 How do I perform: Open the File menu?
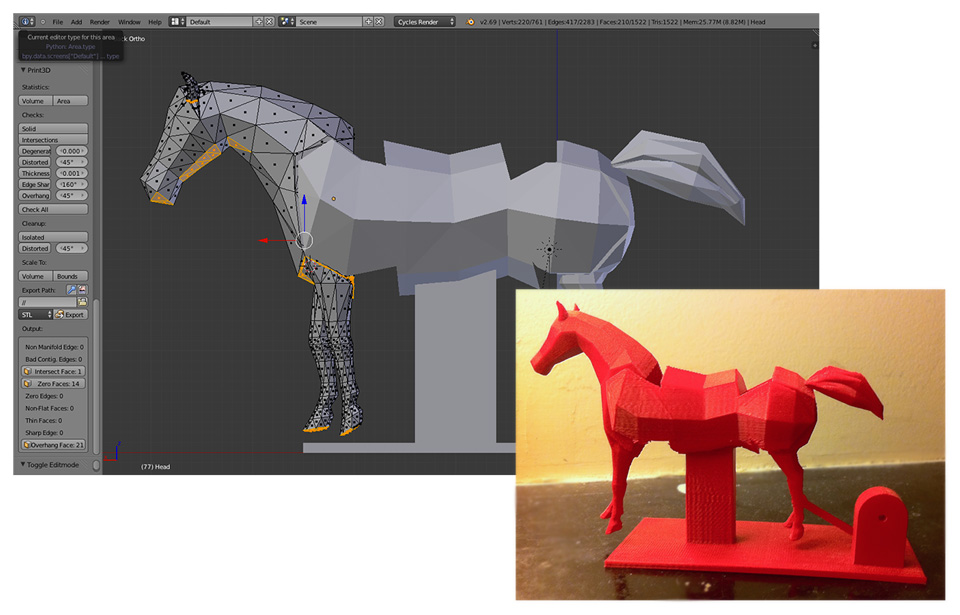tap(58, 22)
